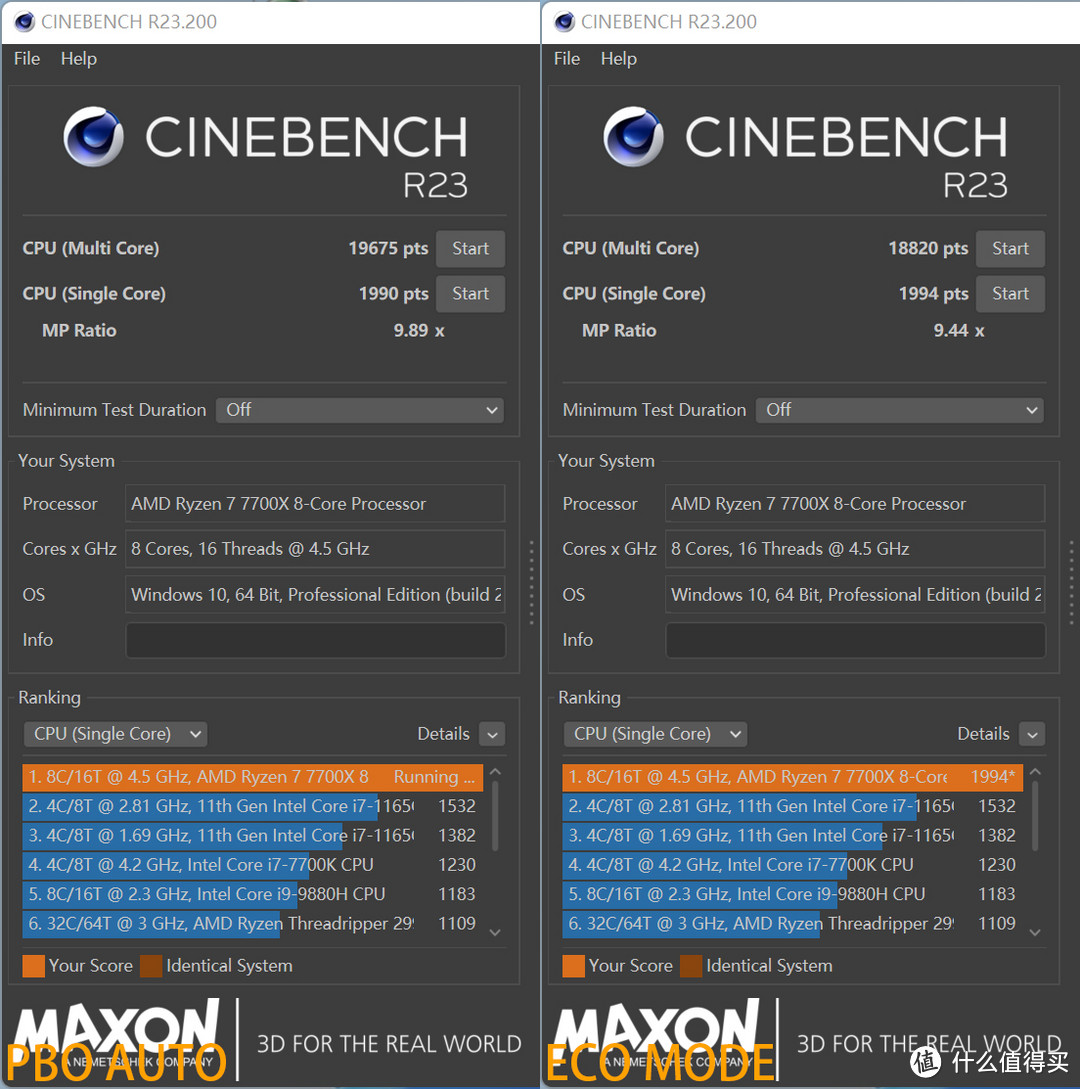This screenshot has width=1080, height=1089.
Task: Select i7-1165 1.69 GHz row in right ranking
Action: (x=792, y=836)
